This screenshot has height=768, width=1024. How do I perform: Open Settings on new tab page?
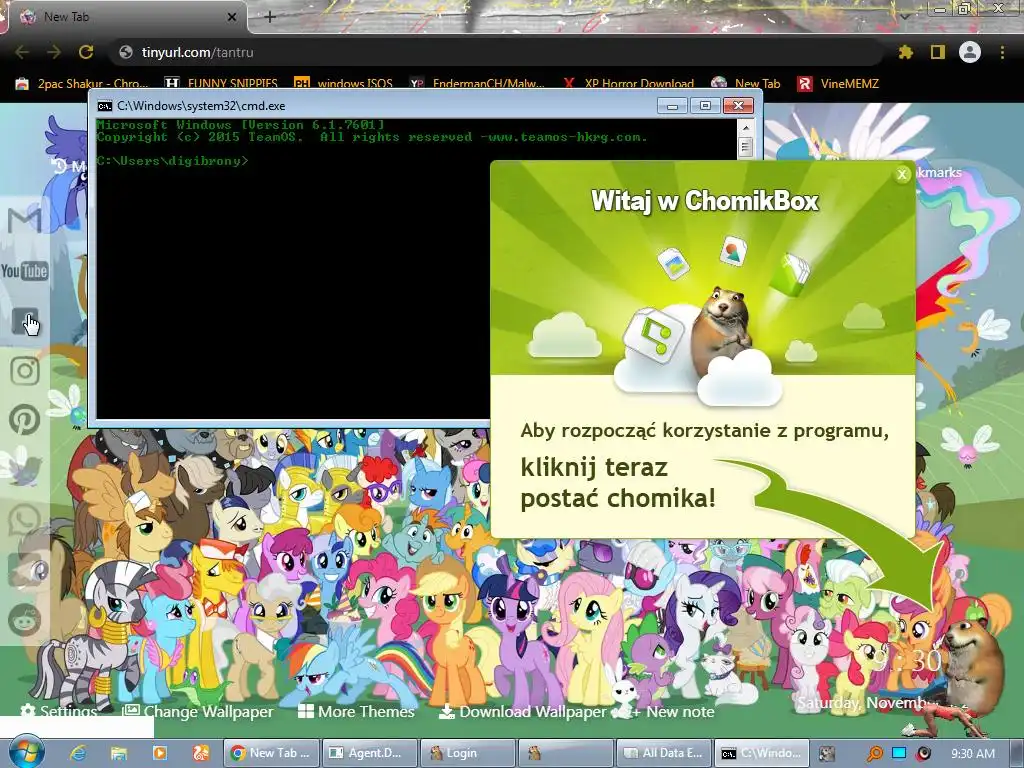[x=59, y=711]
